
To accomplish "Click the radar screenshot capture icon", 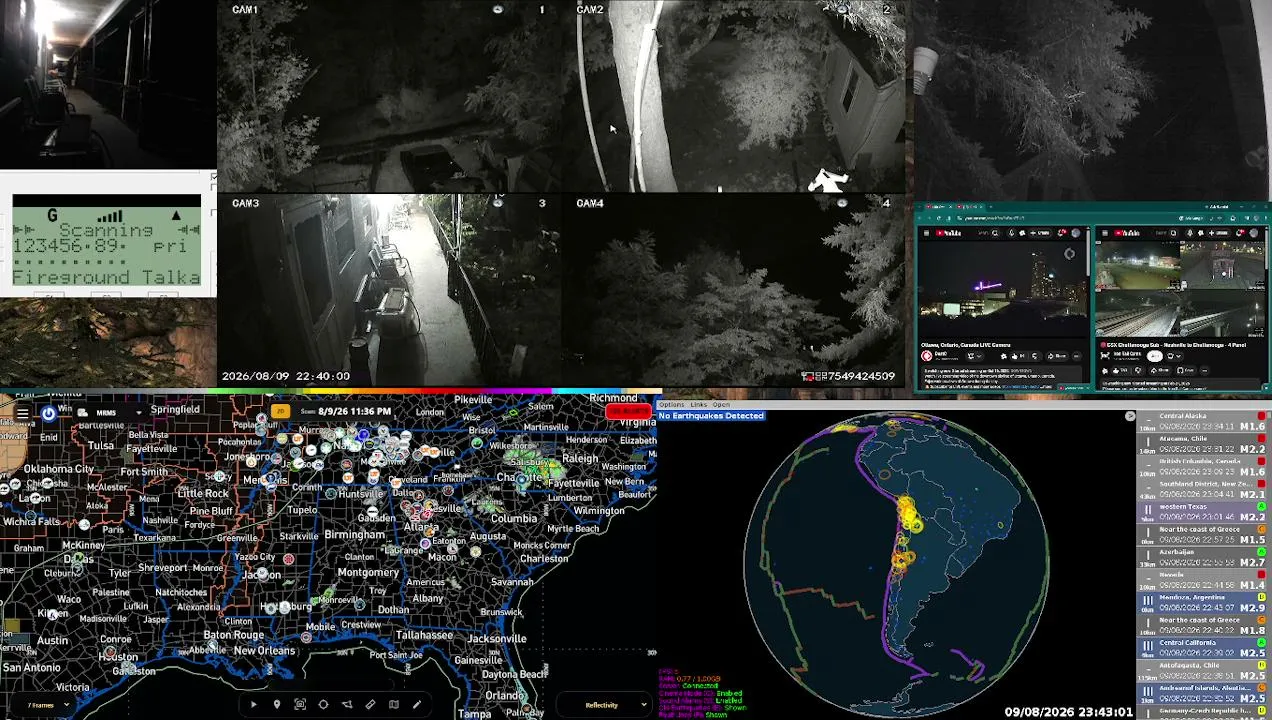I will click(300, 705).
